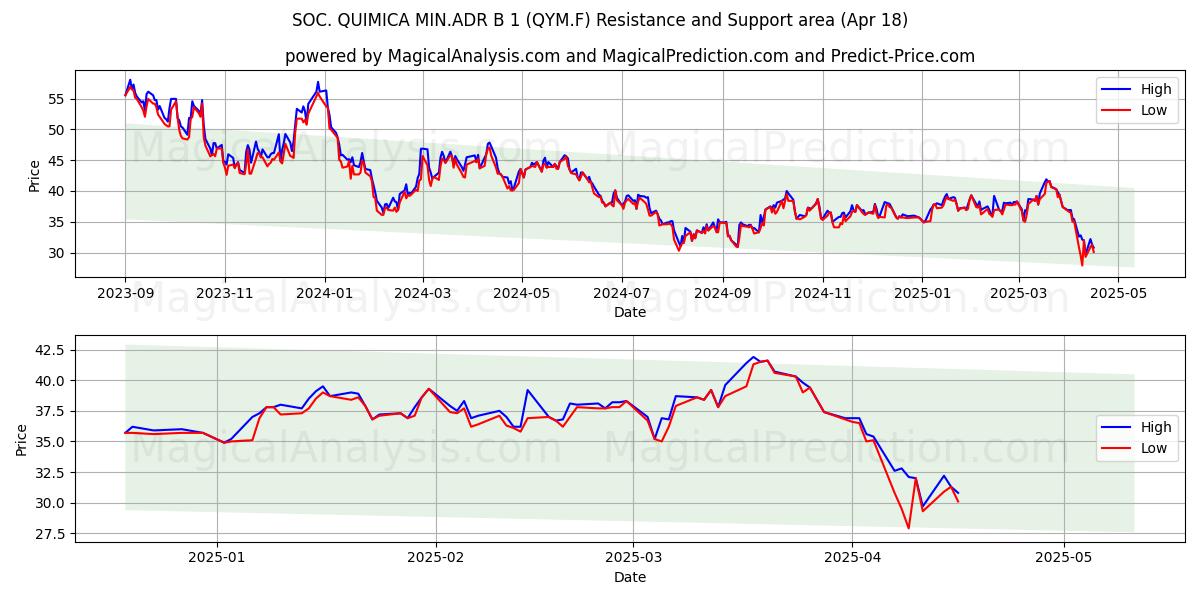1200x600 pixels.
Task: Click top chart y-axis value 50
Action: coord(59,130)
